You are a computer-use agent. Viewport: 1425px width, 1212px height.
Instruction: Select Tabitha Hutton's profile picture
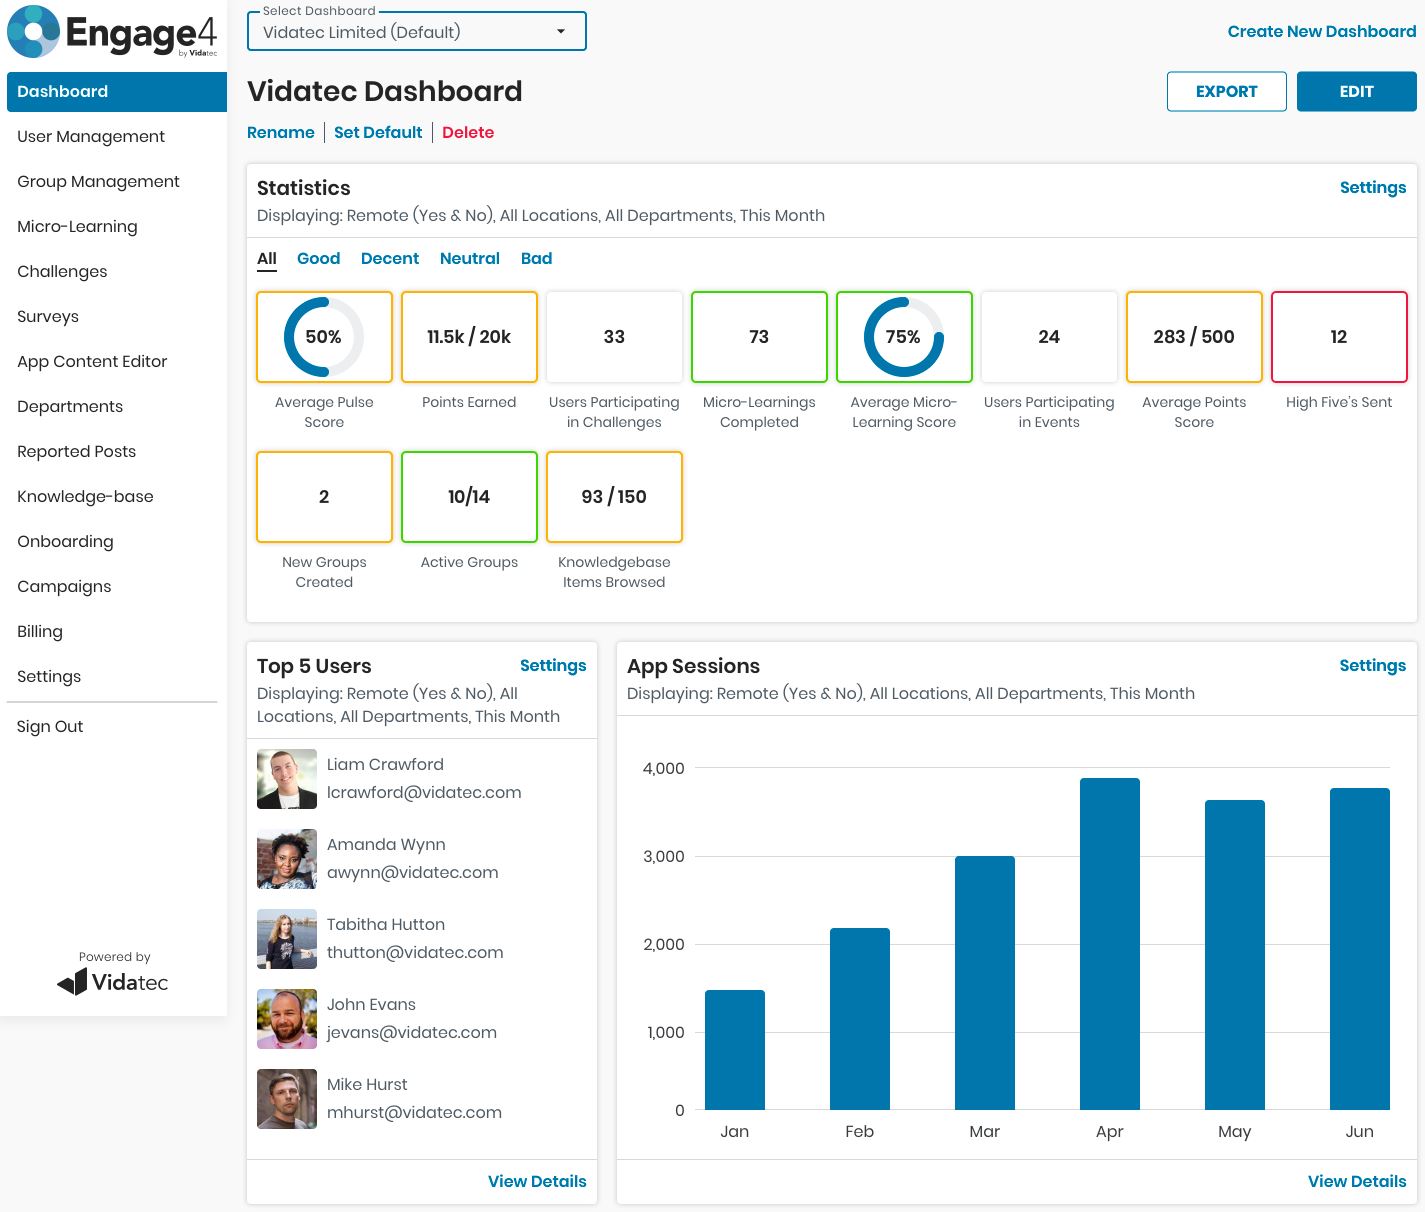(287, 939)
